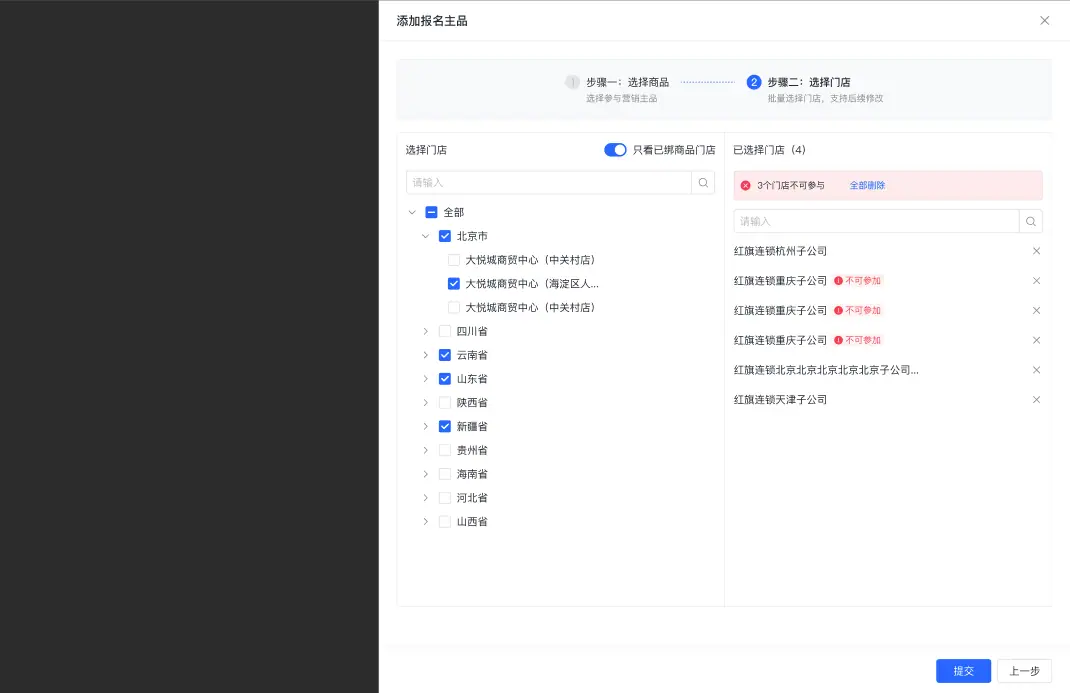Click the 红旗连锁天津子公司 entry text
1070x693 pixels.
[780, 400]
